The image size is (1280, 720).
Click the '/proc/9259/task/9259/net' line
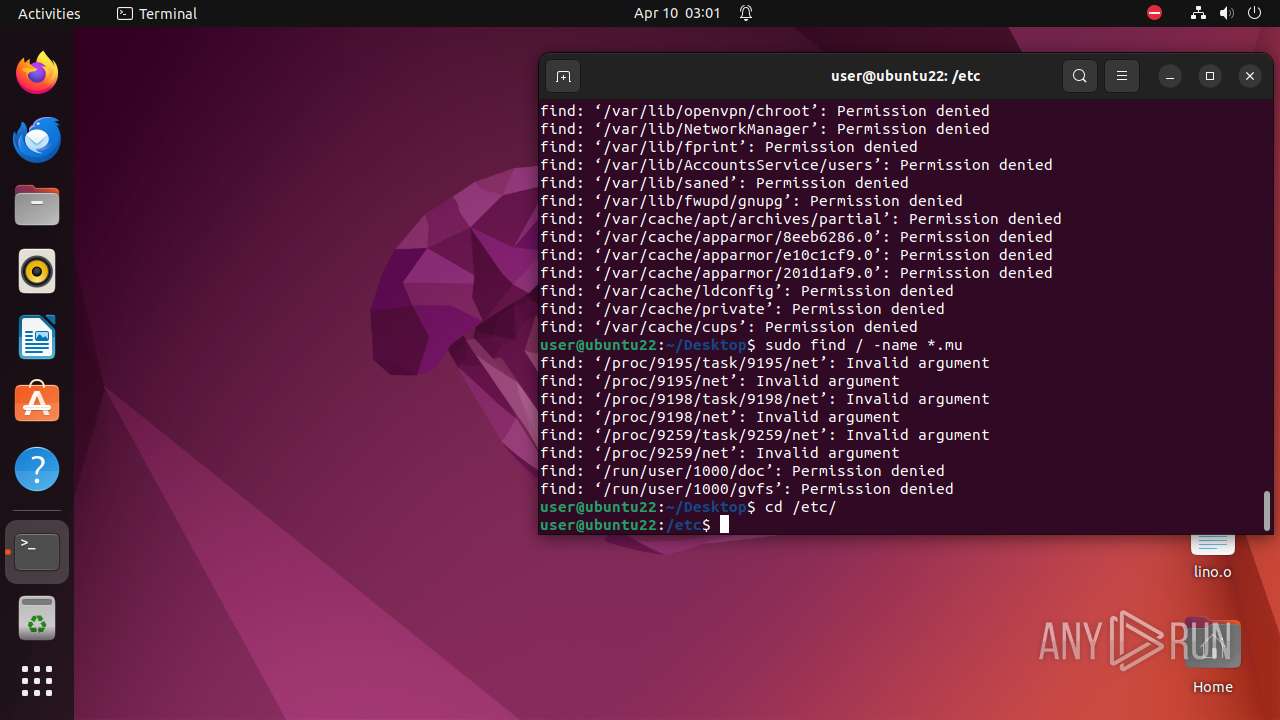point(765,435)
